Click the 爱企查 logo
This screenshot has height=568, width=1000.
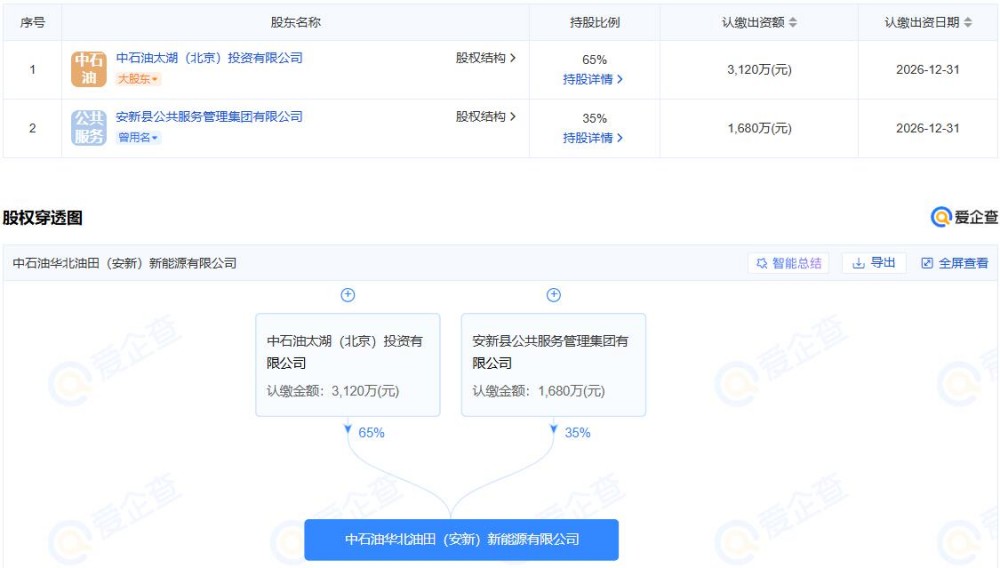pos(964,217)
